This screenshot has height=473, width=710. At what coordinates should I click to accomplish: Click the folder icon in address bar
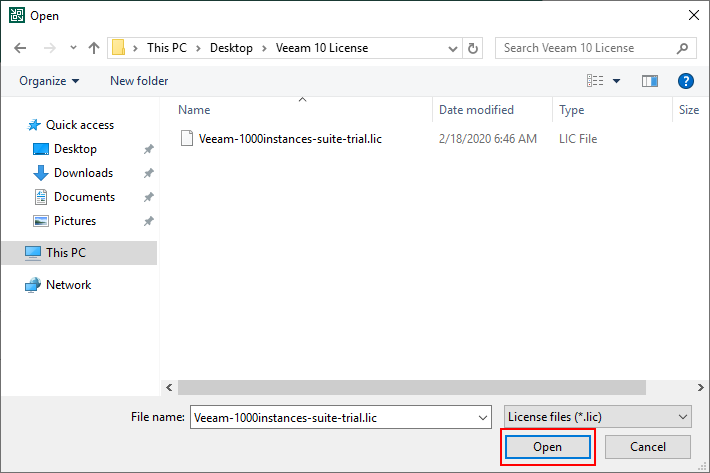click(x=118, y=48)
